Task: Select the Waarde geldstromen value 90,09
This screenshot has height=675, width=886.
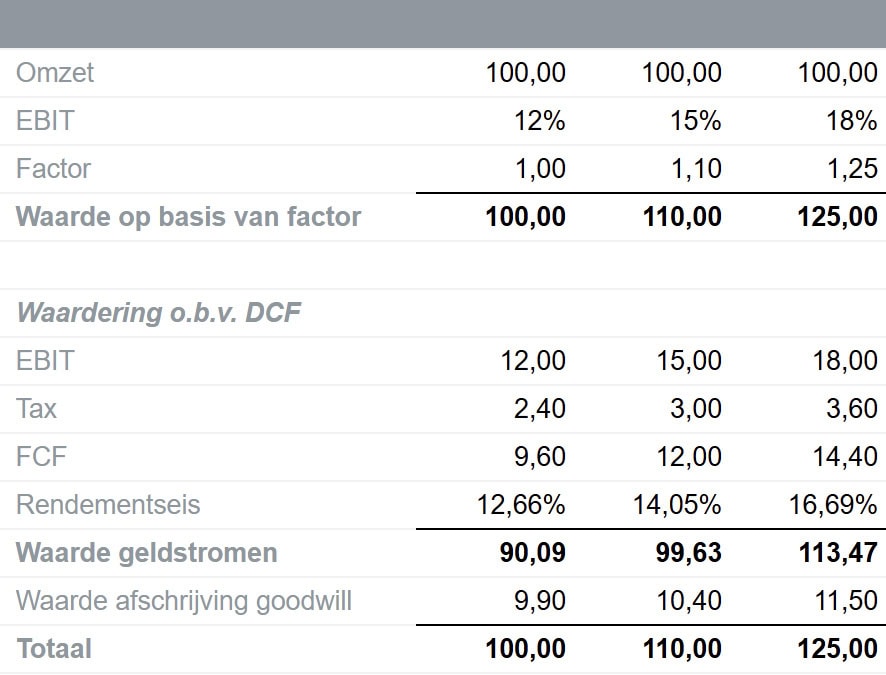Action: pos(533,553)
